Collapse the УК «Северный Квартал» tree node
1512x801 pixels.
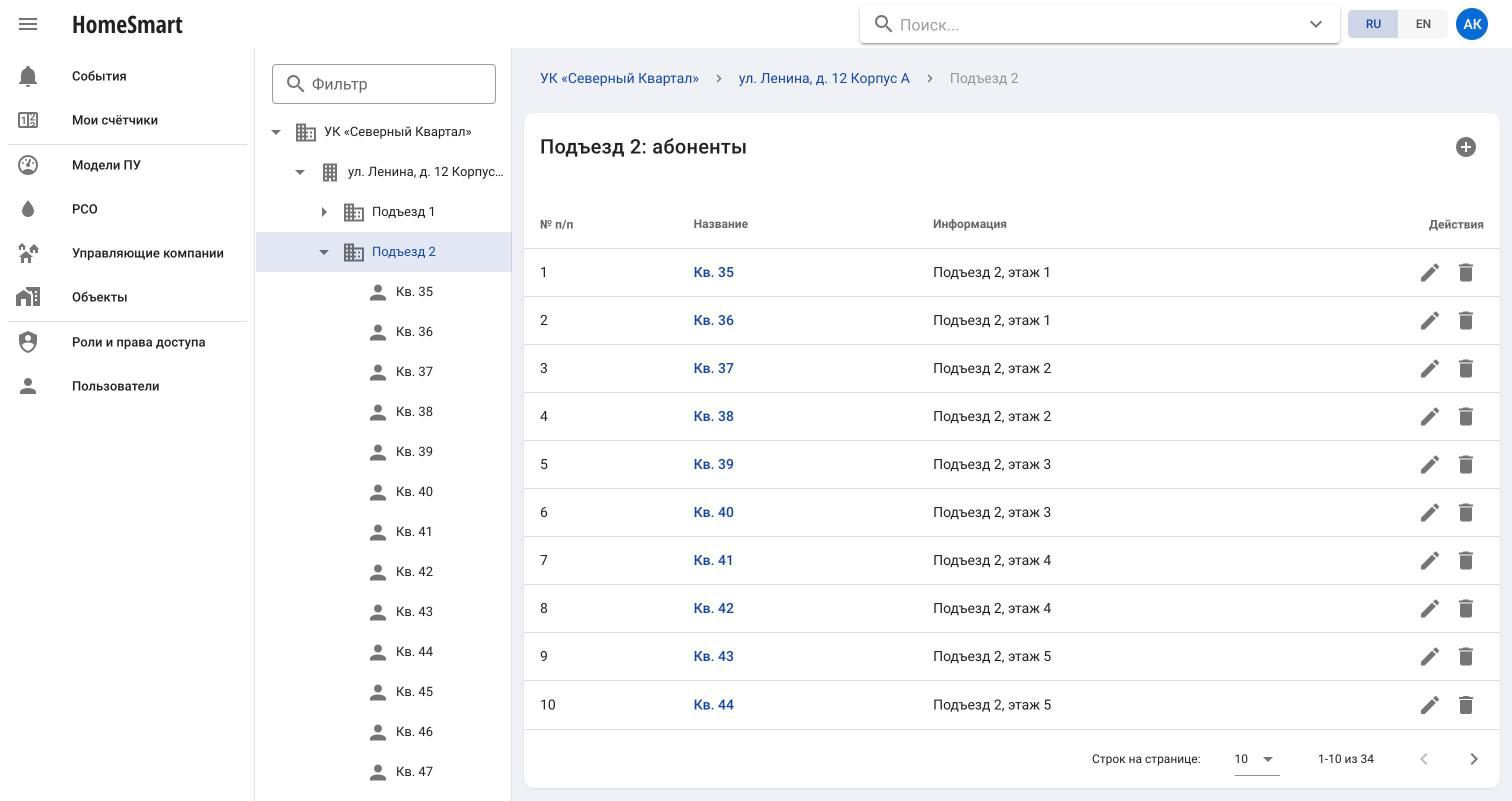click(276, 132)
